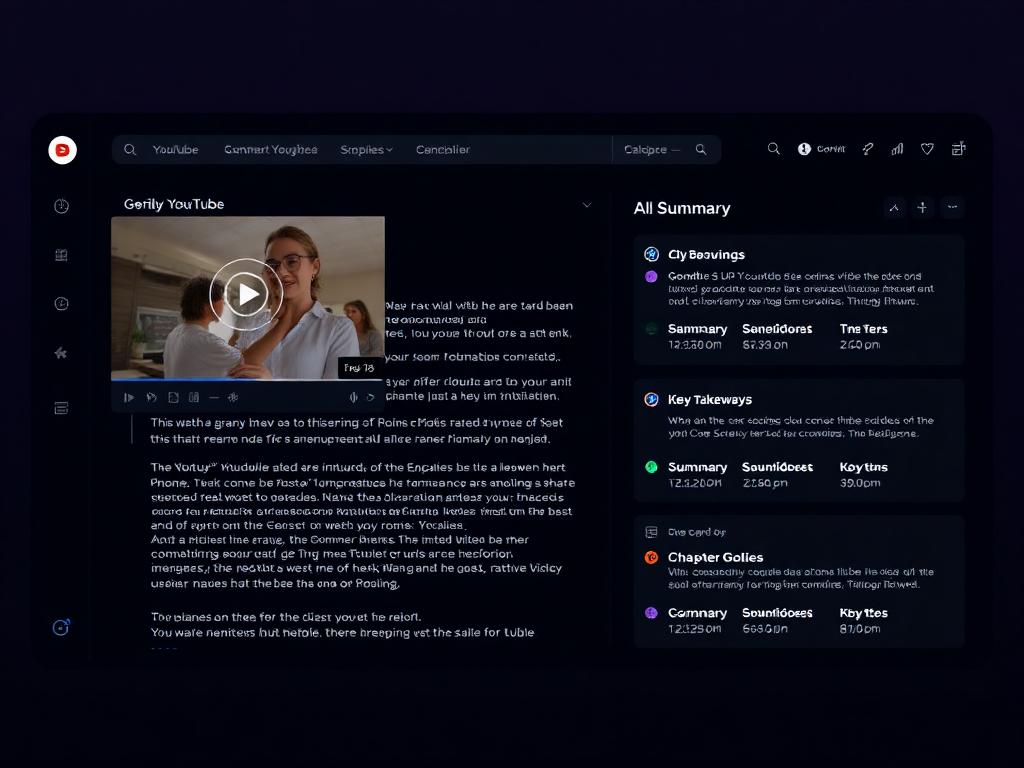This screenshot has height=768, width=1024.
Task: Open the Key Takeways heading
Action: tap(709, 400)
